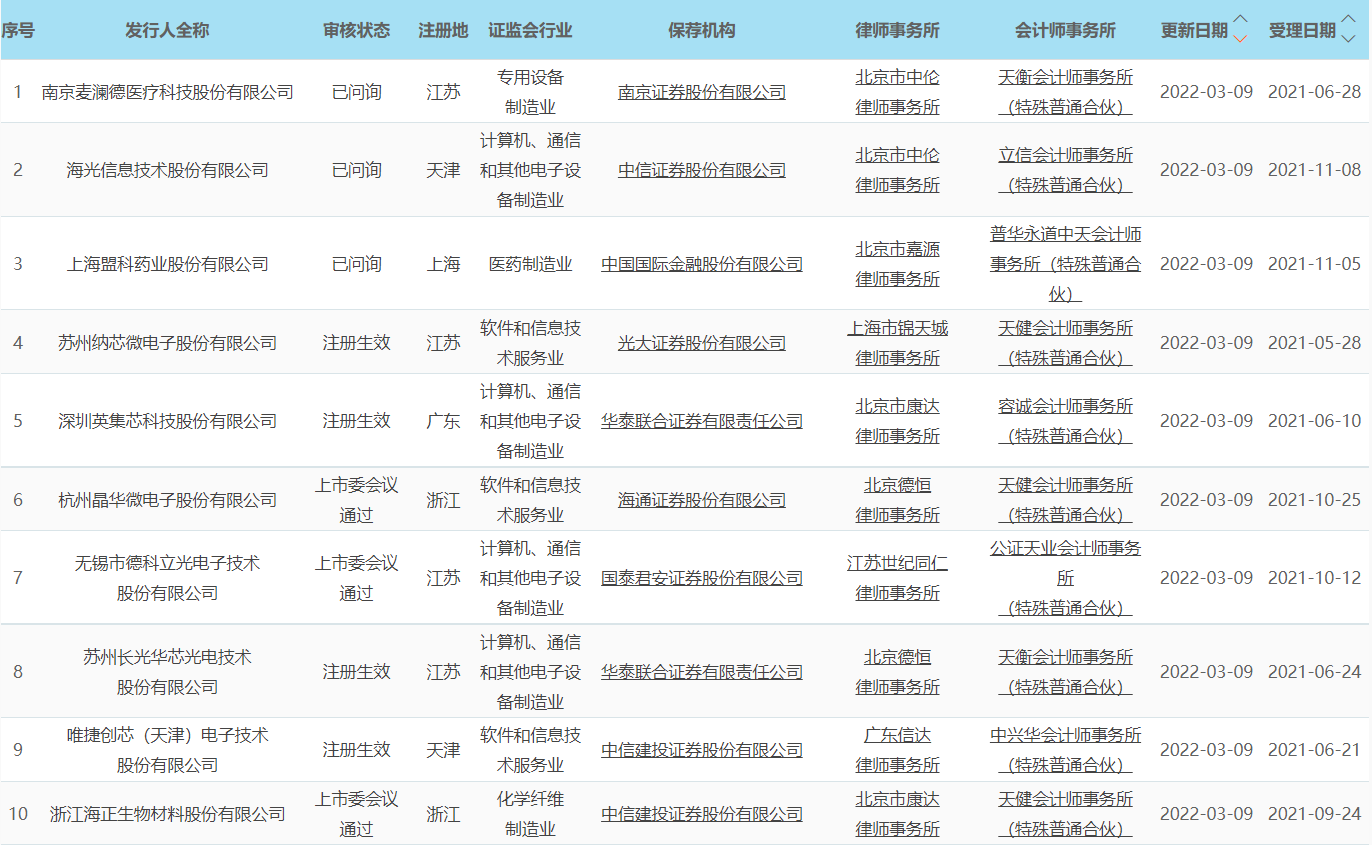This screenshot has width=1372, height=845.
Task: Open 天衡会计师事务所 link for 苏州长光华芯
Action: click(x=1065, y=672)
